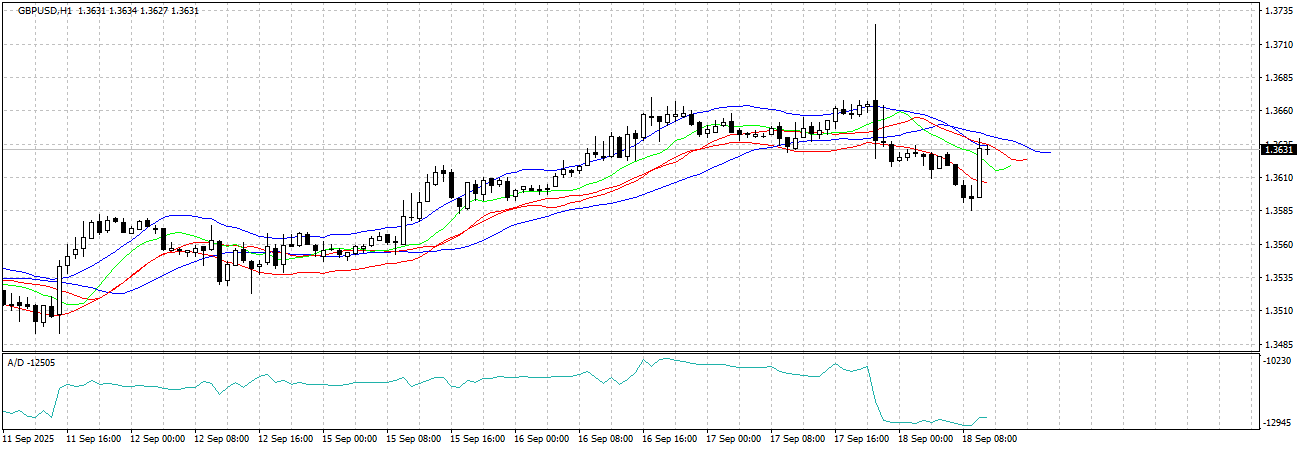
Task: Click the 1.3535 price axis label
Action: coord(1277,278)
